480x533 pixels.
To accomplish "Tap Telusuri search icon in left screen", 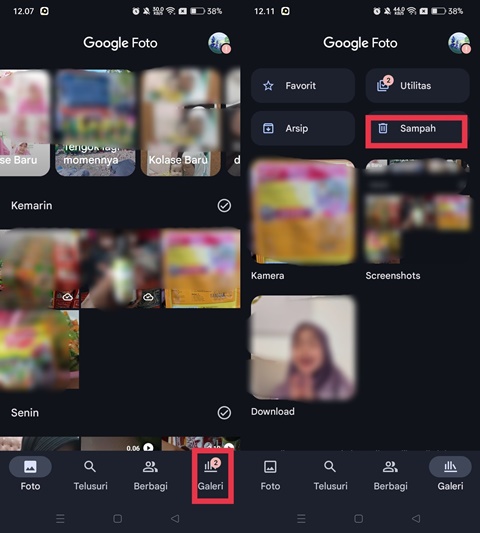I will coord(90,467).
